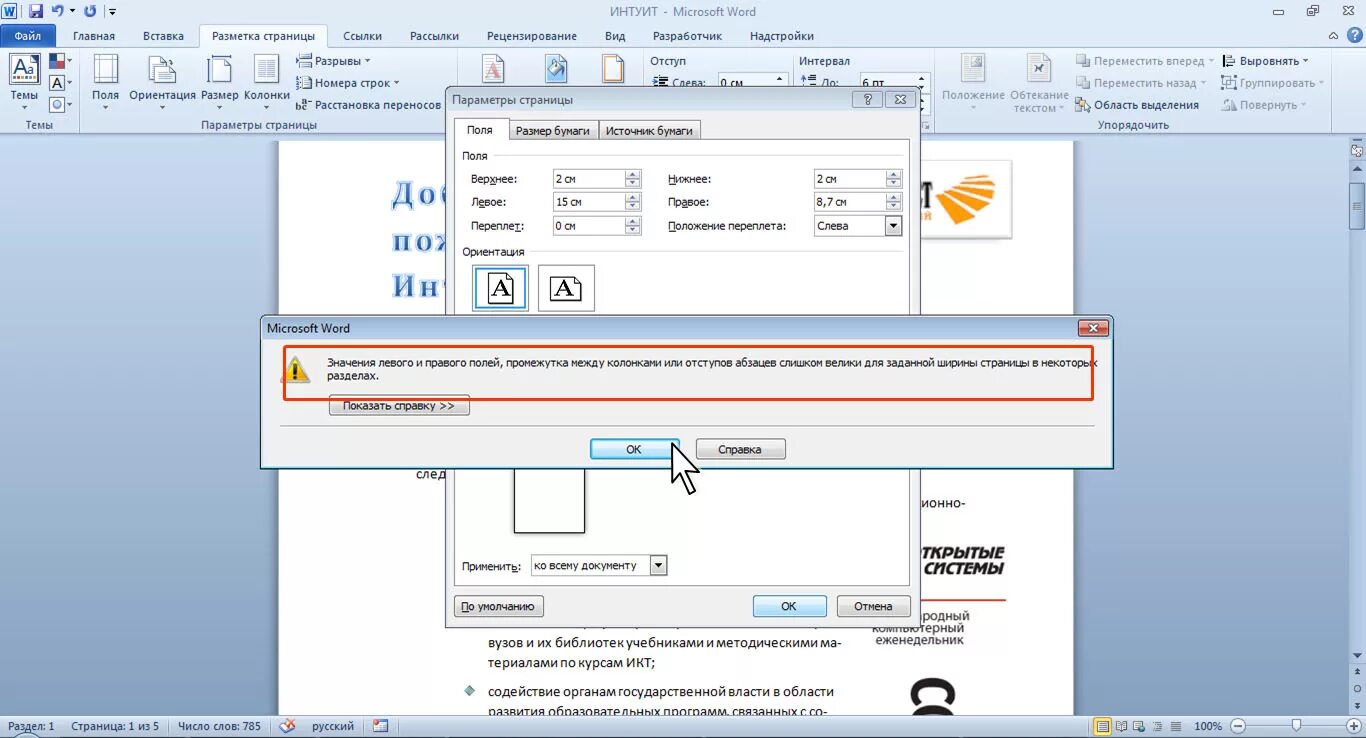Click По умолчанию button
Viewport: 1366px width, 738px height.
[x=499, y=606]
